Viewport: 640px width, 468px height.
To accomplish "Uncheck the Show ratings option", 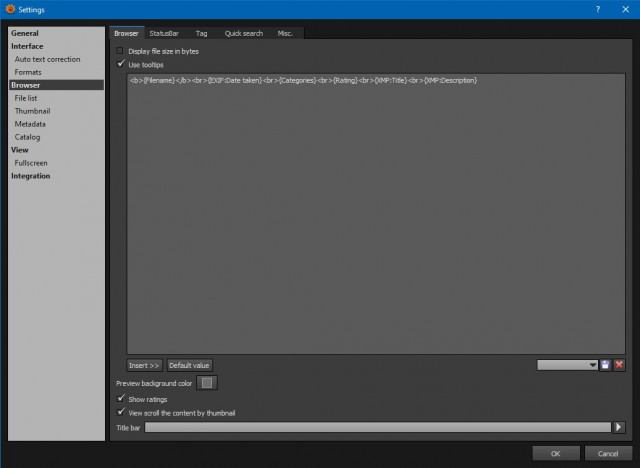I will [x=120, y=399].
